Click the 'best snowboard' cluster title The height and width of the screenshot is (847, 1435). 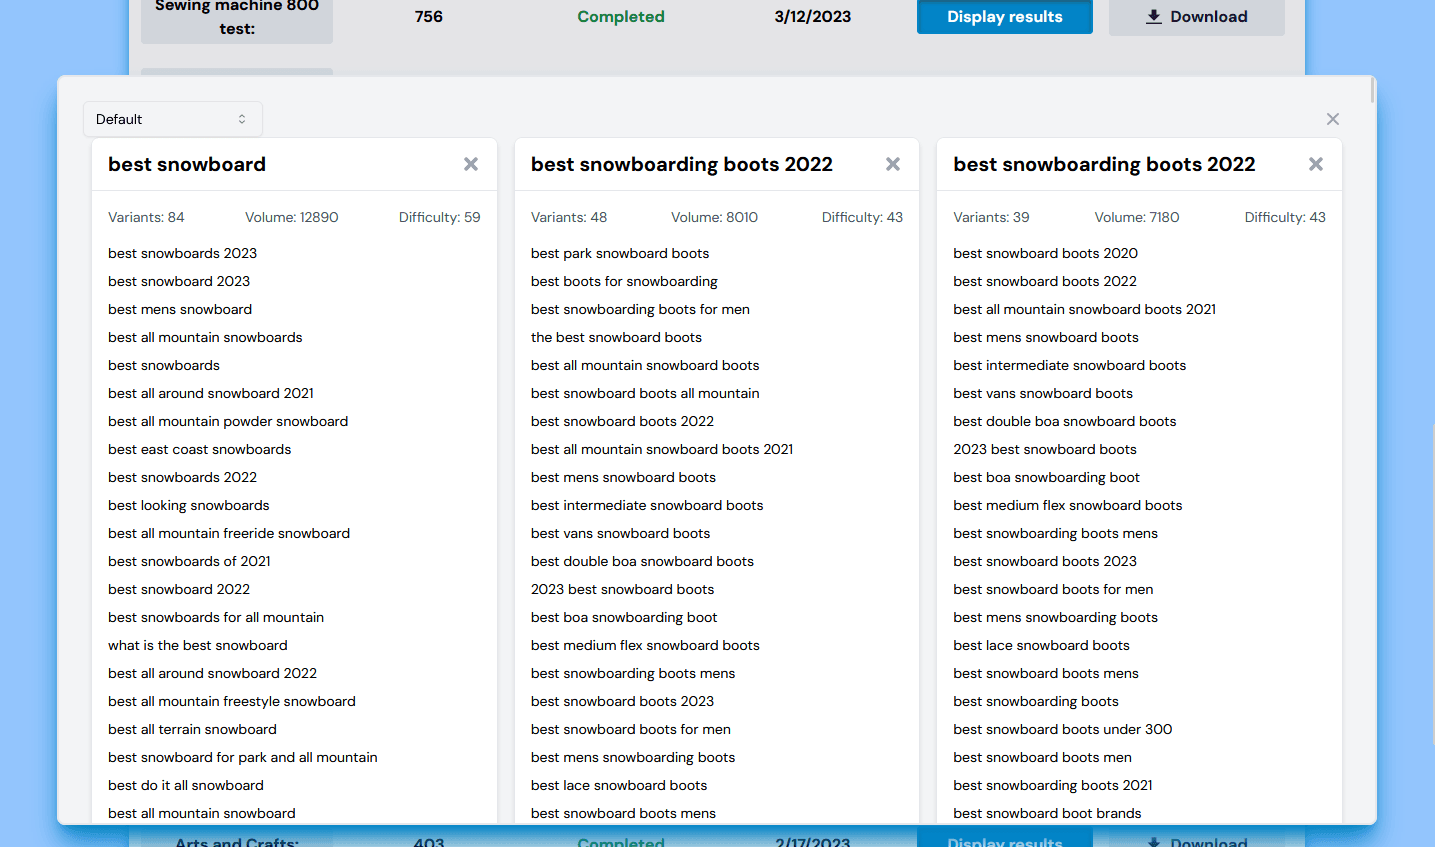[186, 163]
